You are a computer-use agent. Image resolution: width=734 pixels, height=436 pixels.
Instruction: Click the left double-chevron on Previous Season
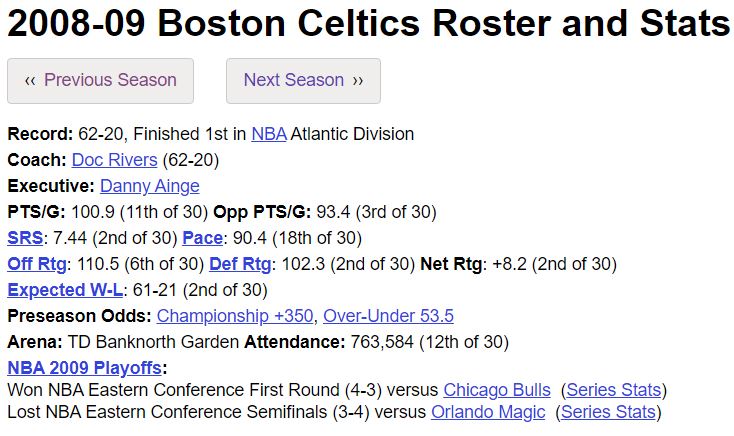tap(30, 81)
